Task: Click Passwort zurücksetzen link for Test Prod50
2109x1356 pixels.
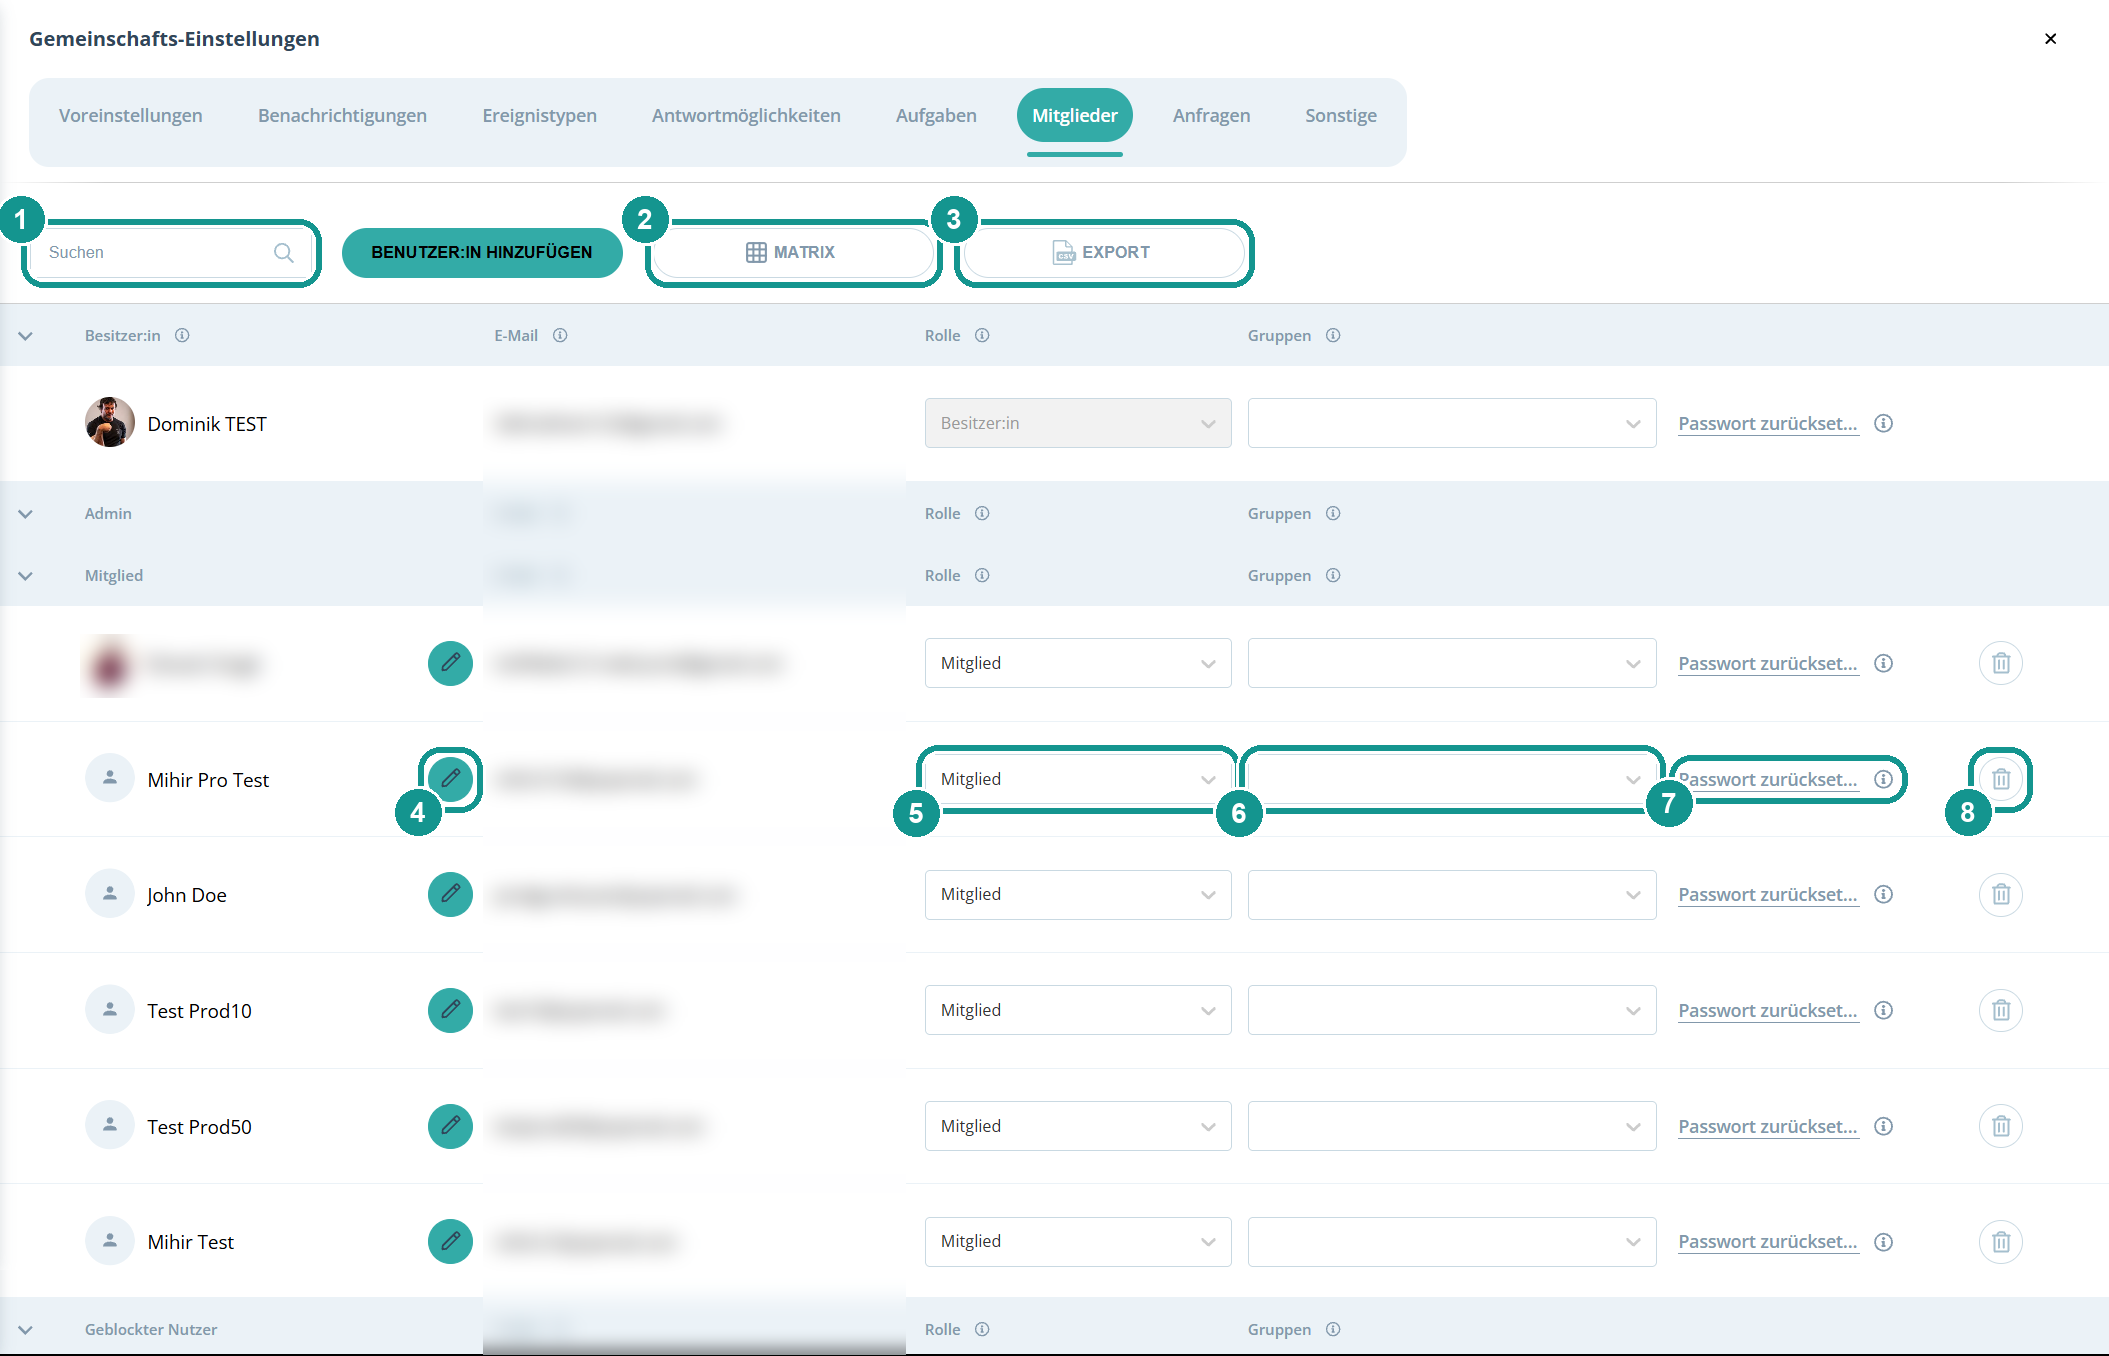Action: point(1768,1126)
